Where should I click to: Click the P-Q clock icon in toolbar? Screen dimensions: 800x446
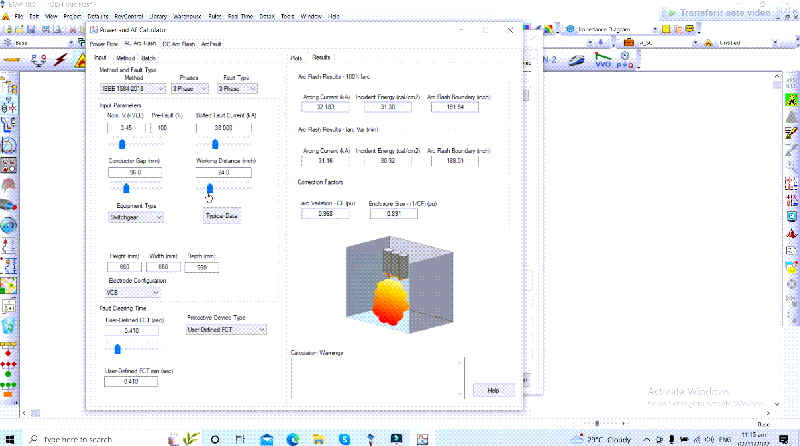[623, 61]
